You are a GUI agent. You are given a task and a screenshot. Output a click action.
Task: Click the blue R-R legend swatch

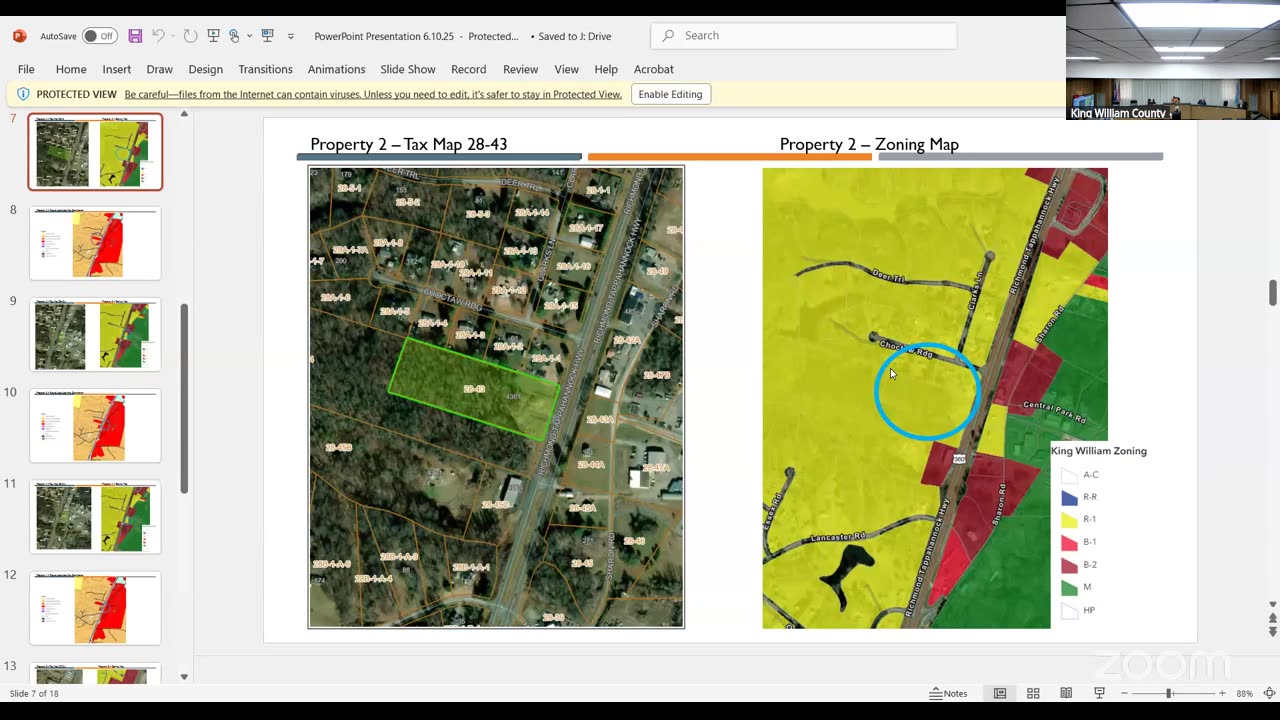click(x=1069, y=497)
